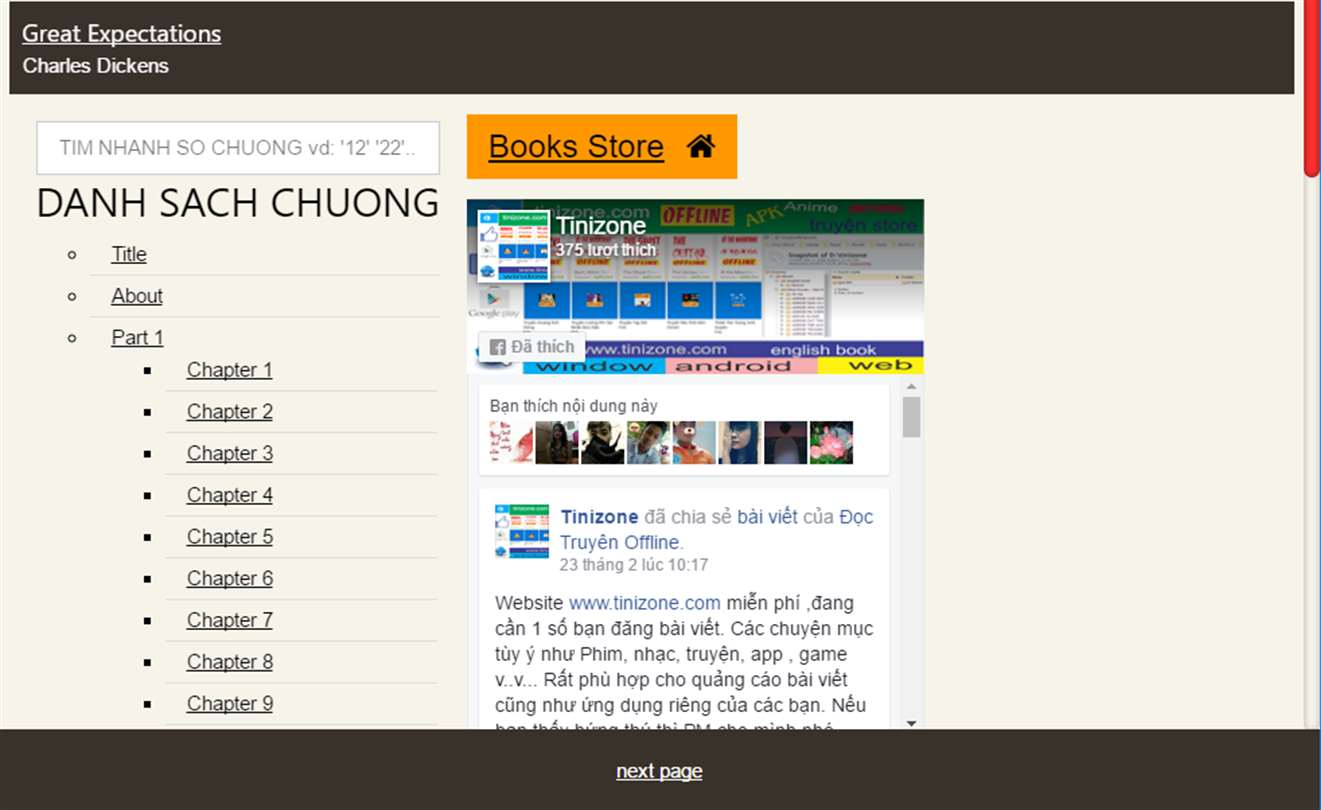Click the red page scrollbar thumb

(x=1313, y=88)
